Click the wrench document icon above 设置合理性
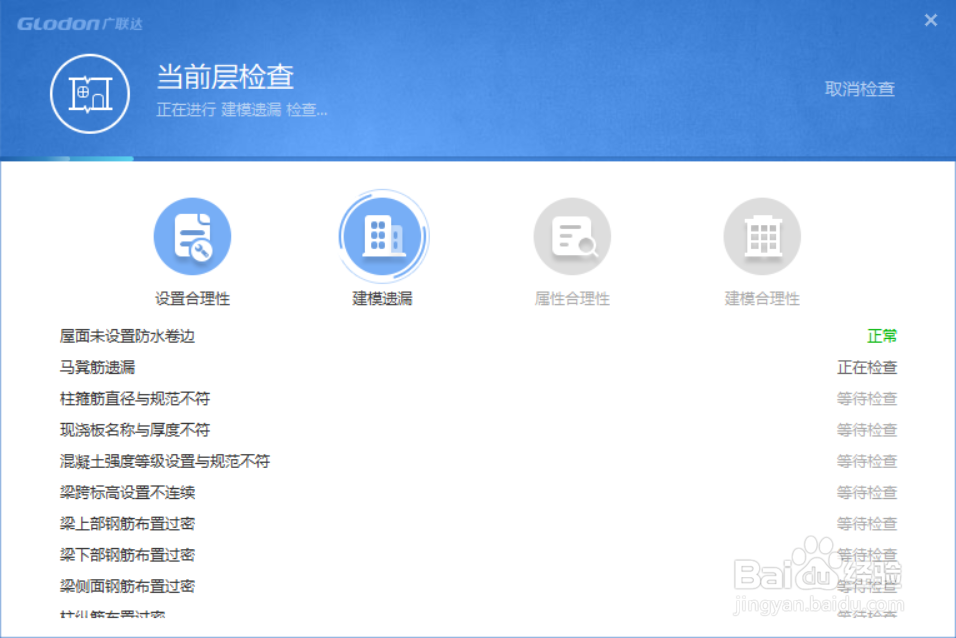Image resolution: width=956 pixels, height=638 pixels. pyautogui.click(x=193, y=235)
